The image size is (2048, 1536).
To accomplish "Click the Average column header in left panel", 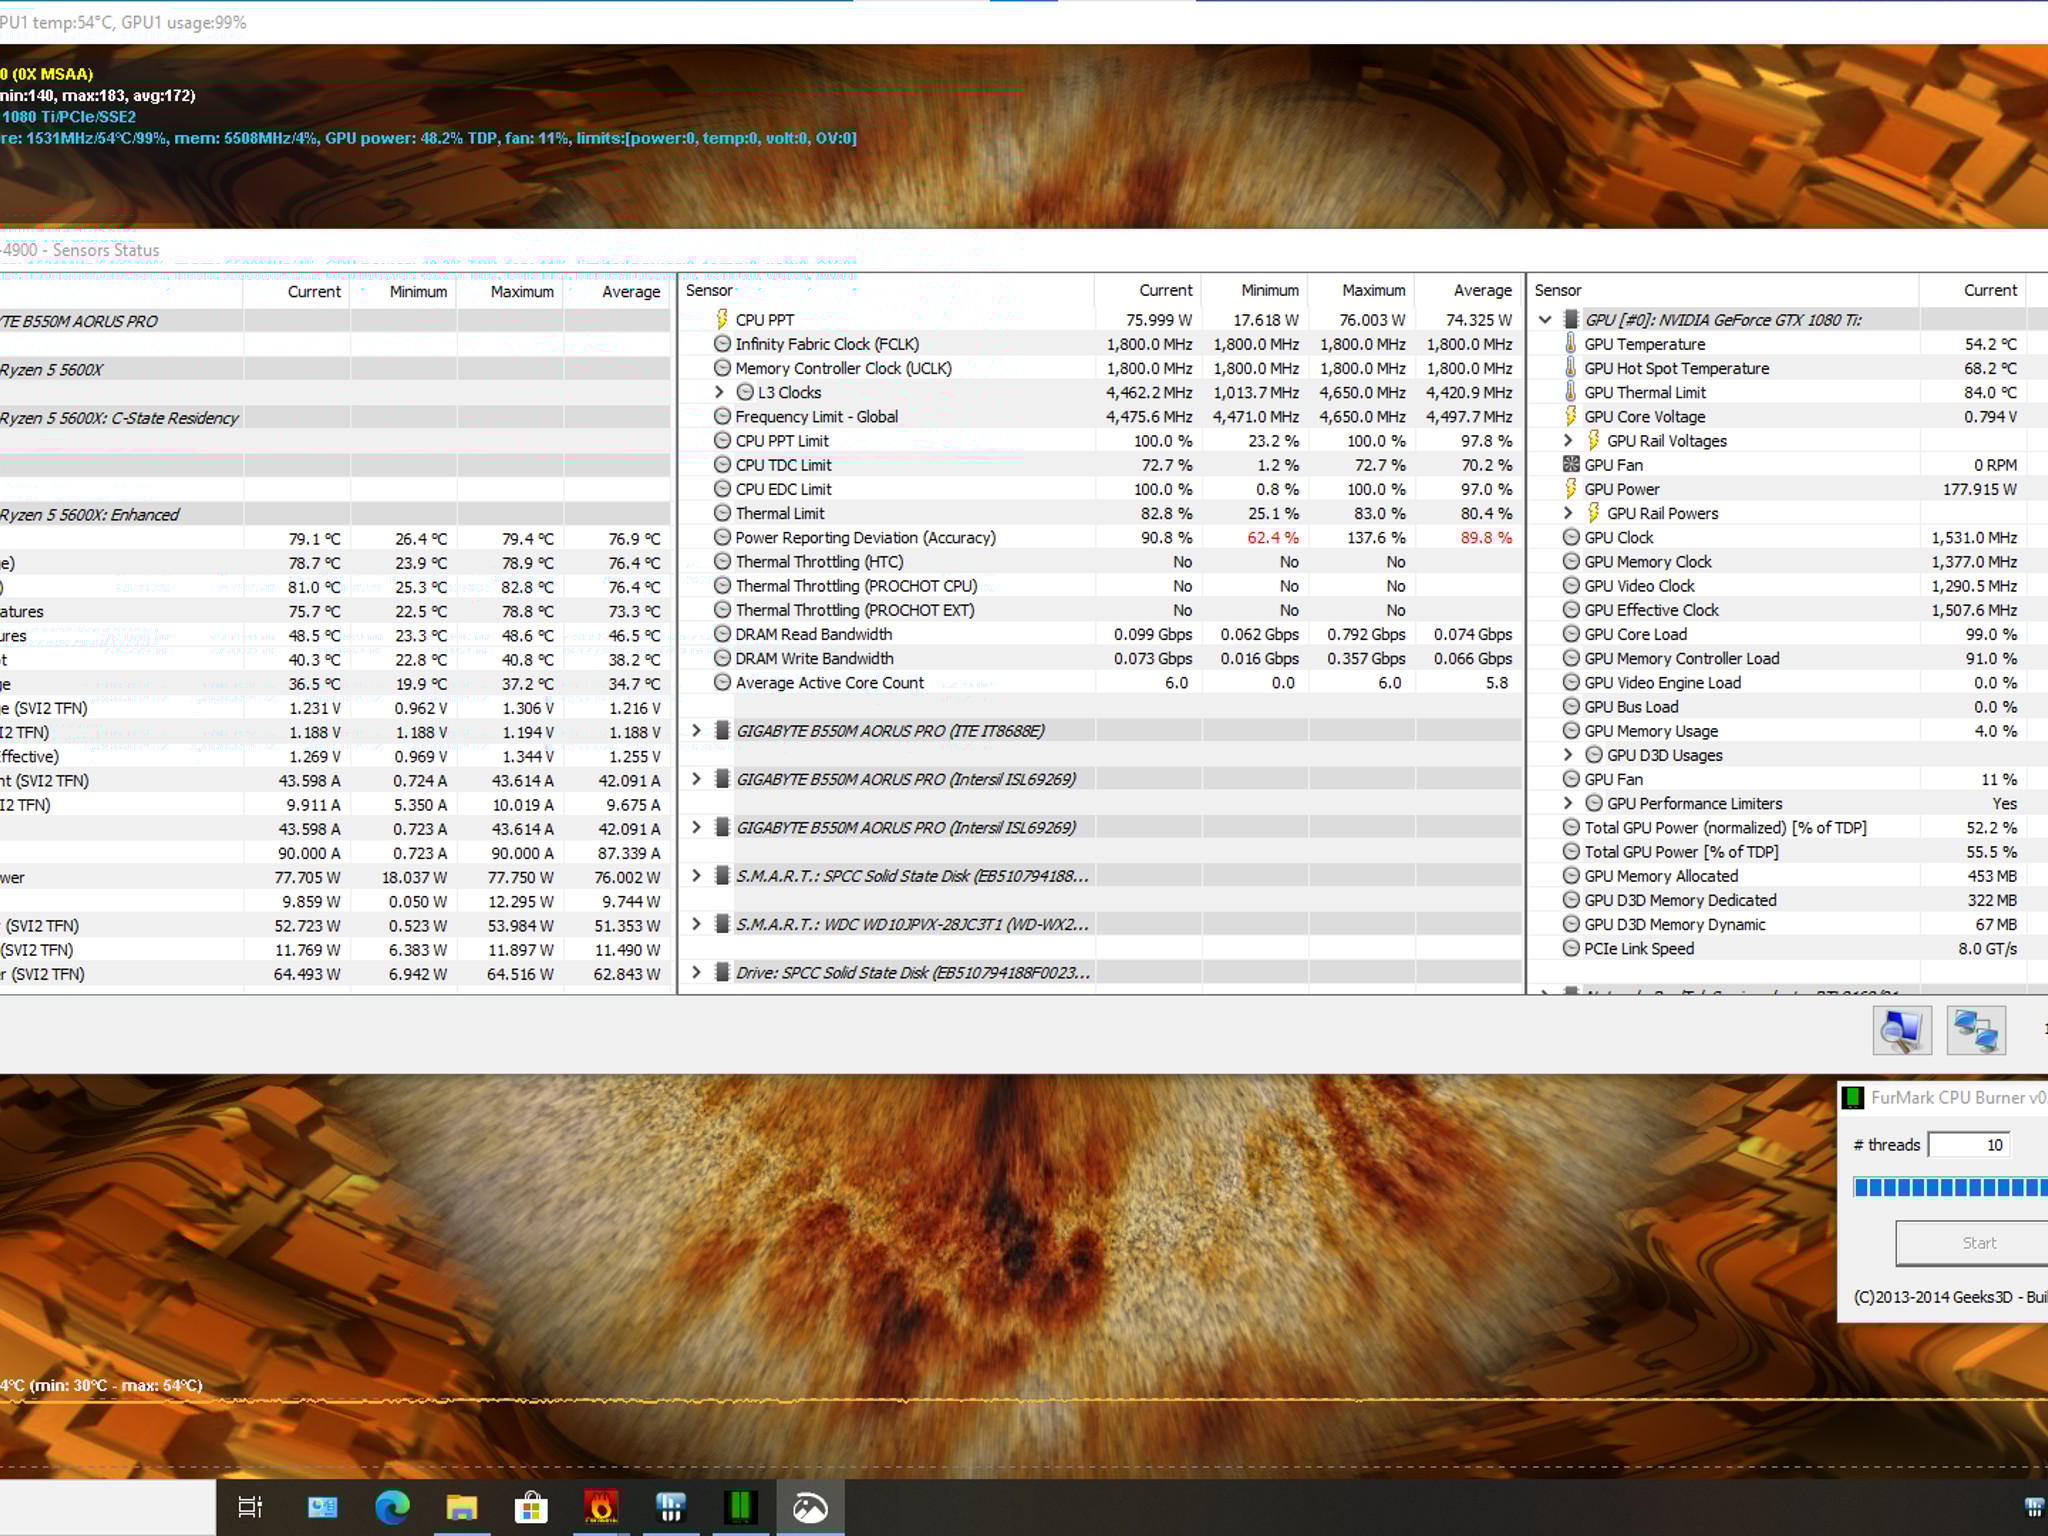I will coord(630,292).
